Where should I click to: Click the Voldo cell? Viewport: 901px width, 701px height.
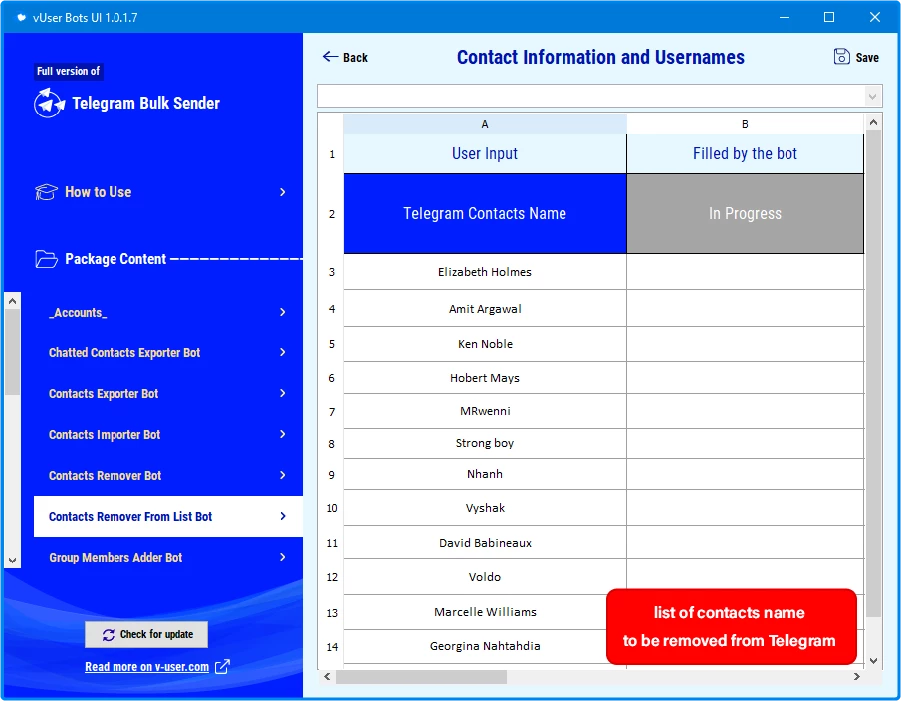tap(485, 576)
